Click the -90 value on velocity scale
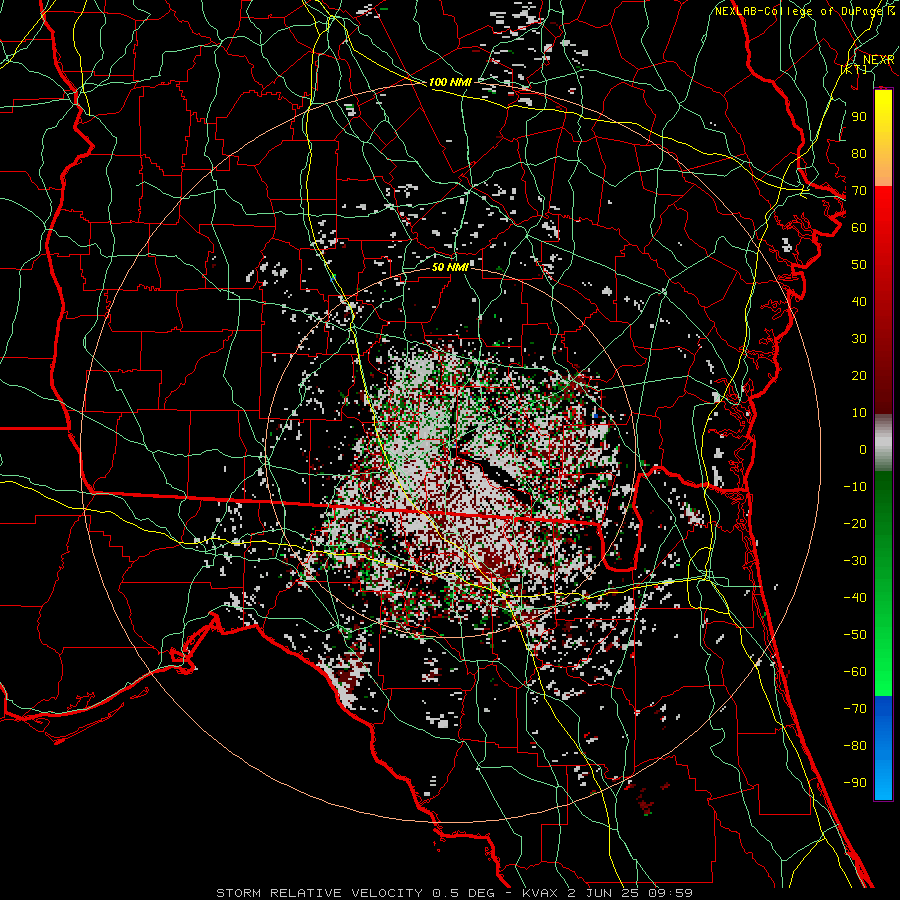Image resolution: width=900 pixels, height=900 pixels. (x=855, y=783)
